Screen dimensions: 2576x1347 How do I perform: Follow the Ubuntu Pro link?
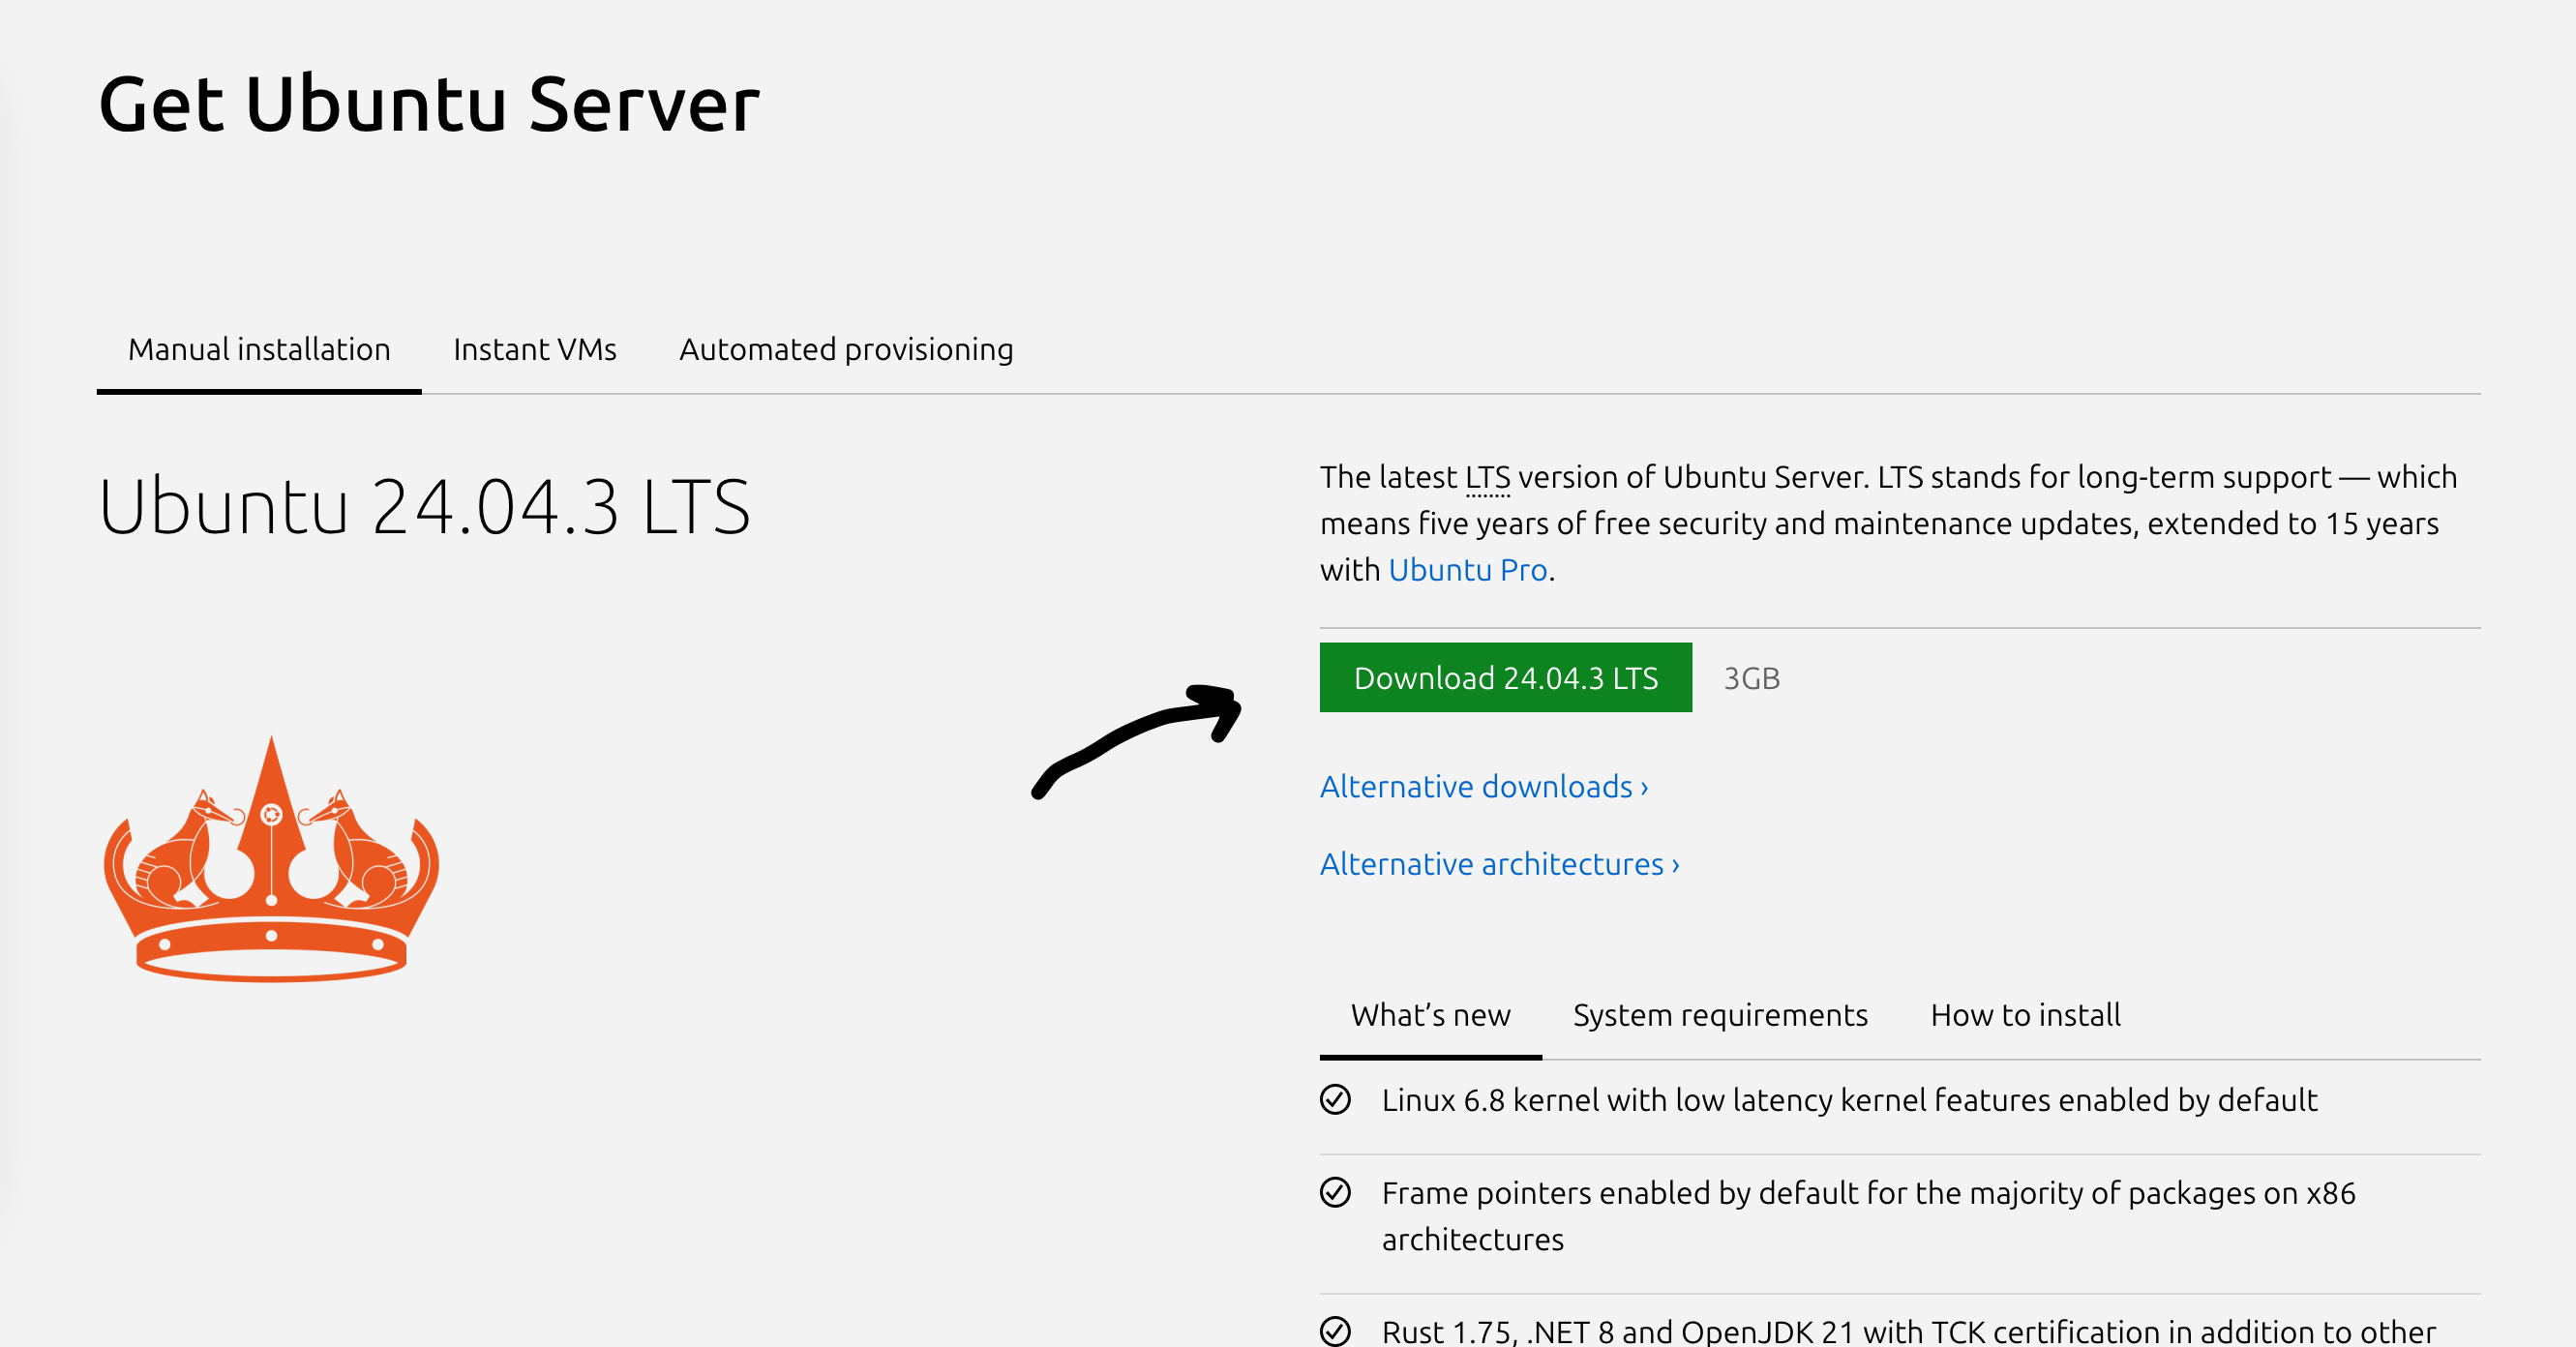click(x=1467, y=570)
